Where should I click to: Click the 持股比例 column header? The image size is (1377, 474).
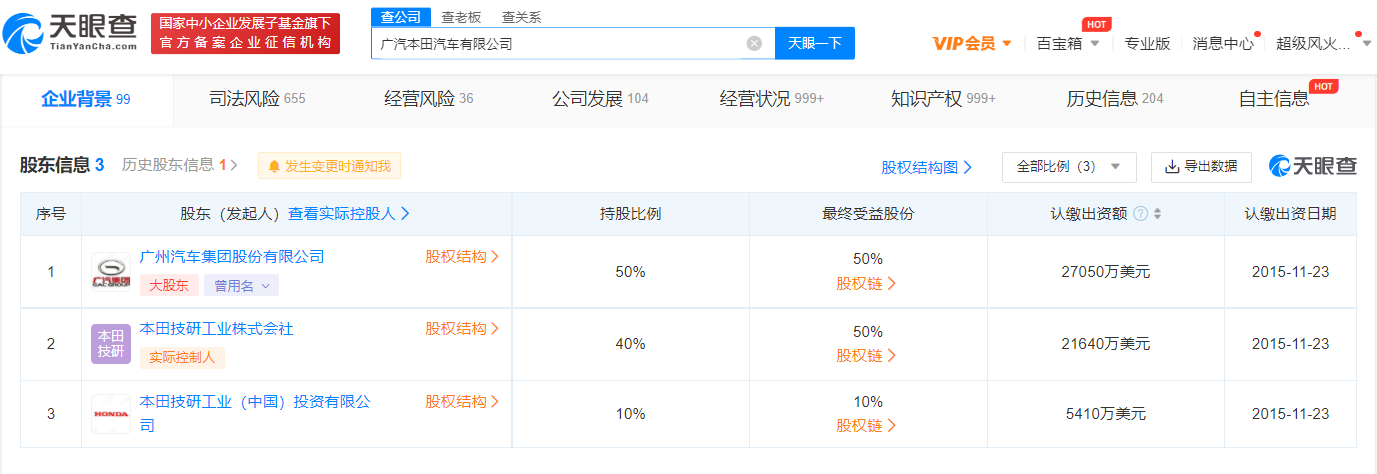[x=630, y=214]
